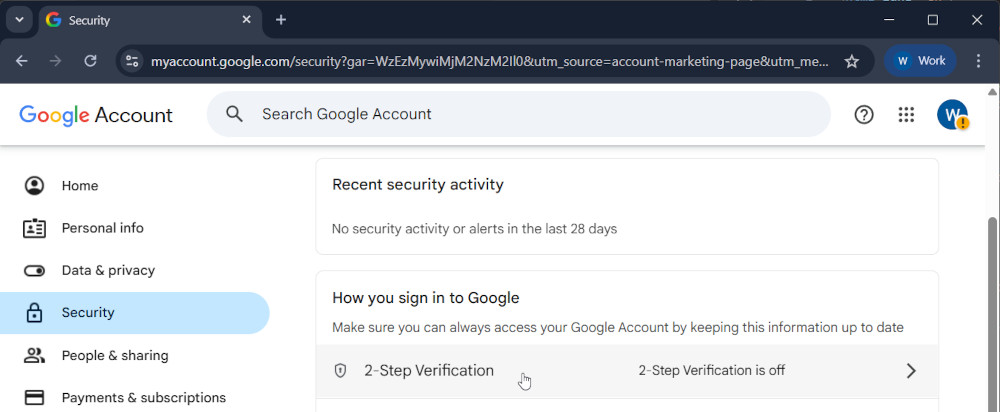Go back to previous page
The image size is (1000, 412).
pyautogui.click(x=22, y=61)
